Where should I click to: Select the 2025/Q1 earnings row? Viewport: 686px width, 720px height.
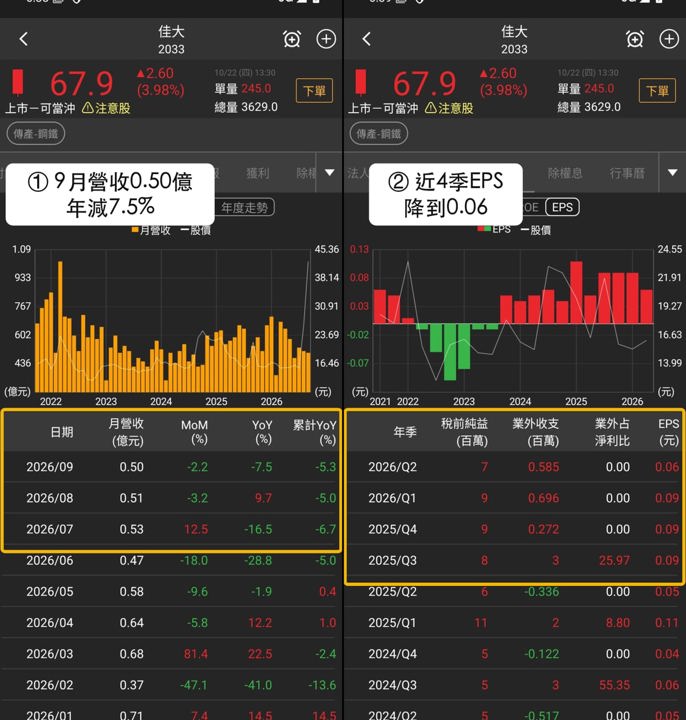[514, 623]
